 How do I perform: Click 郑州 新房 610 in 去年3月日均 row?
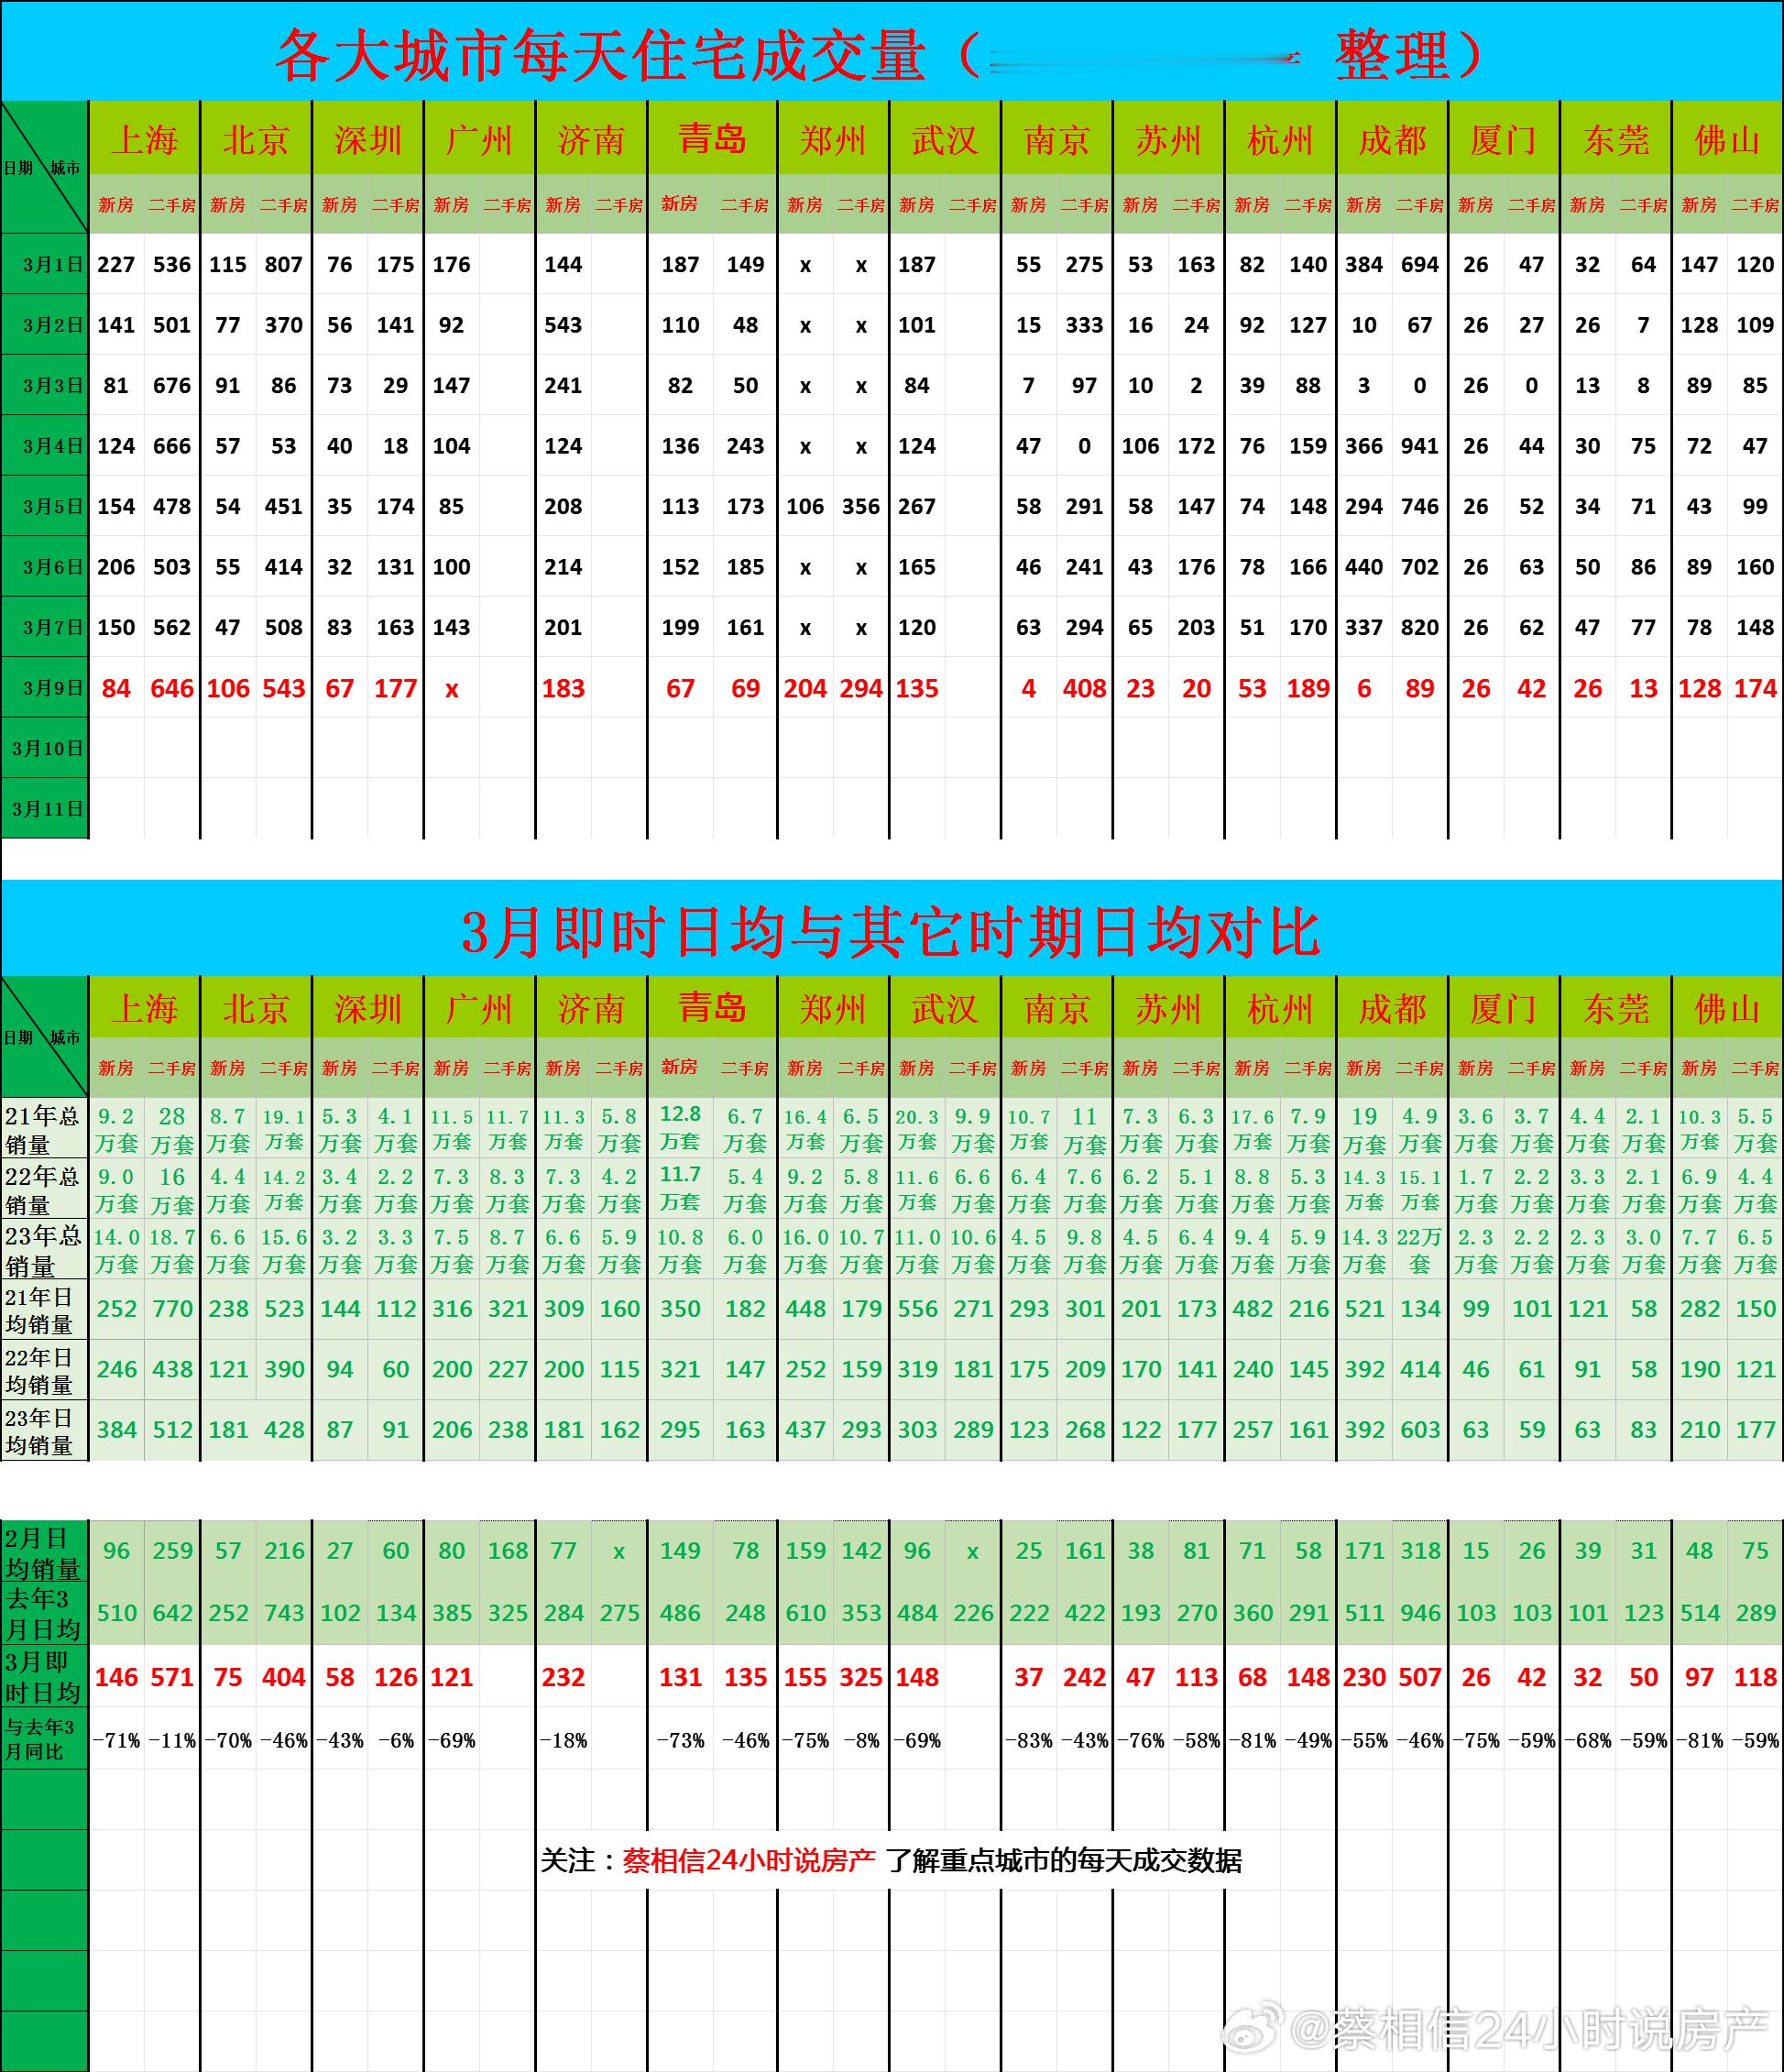point(805,1613)
